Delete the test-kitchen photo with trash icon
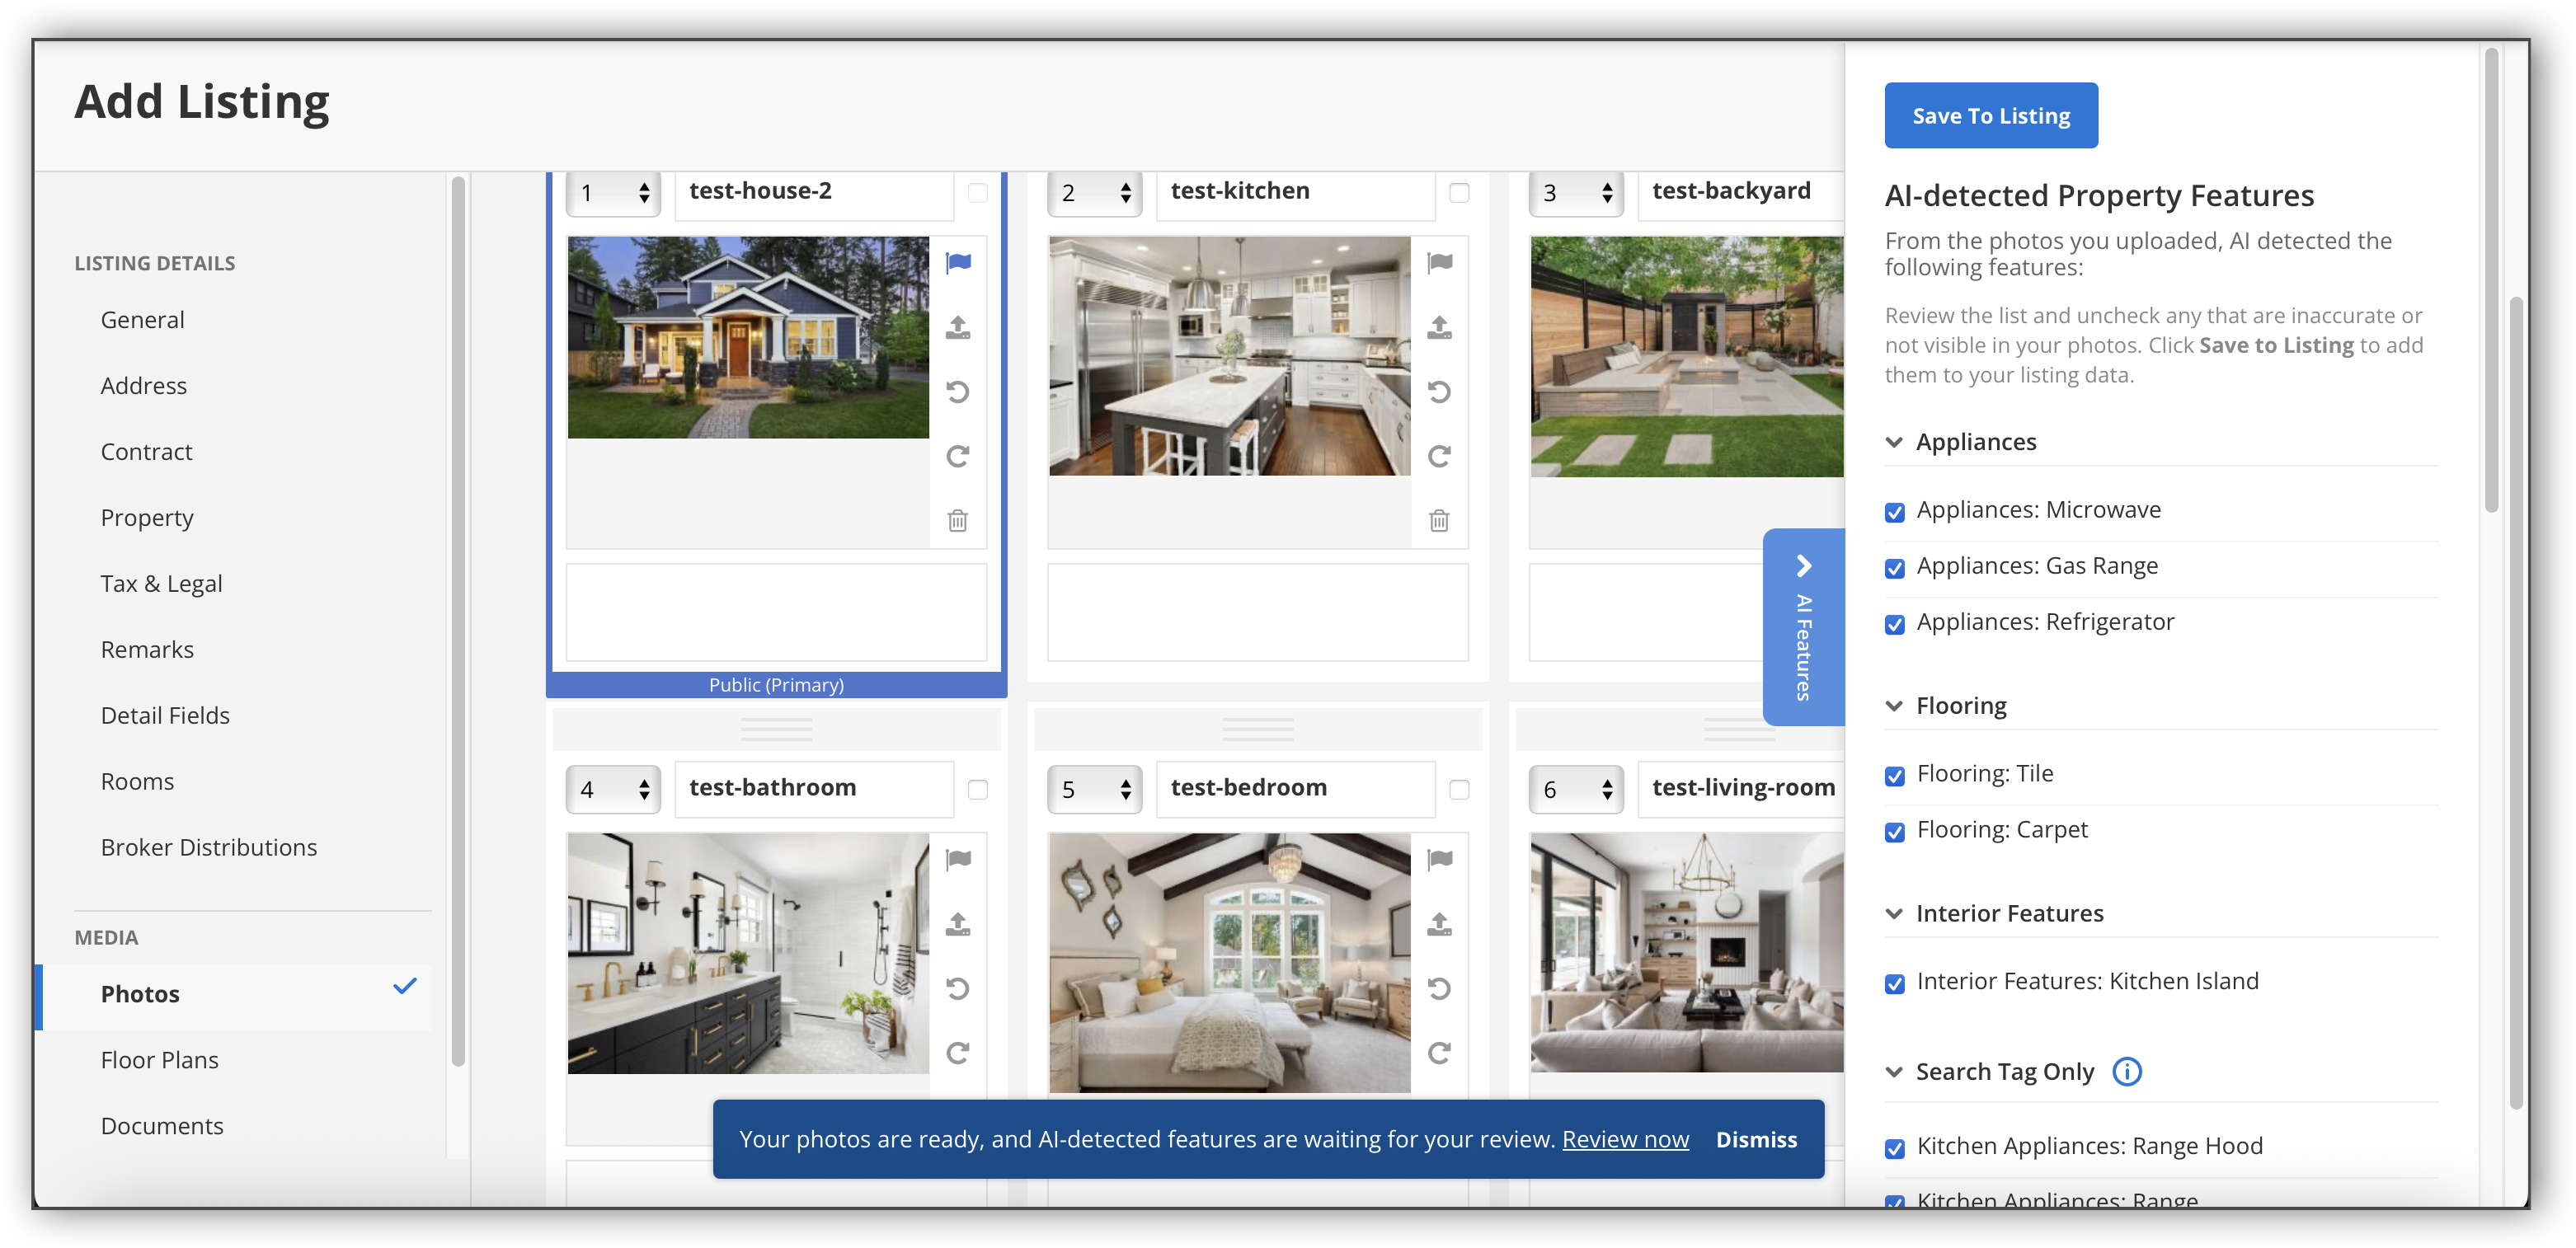The image size is (2576, 1248). tap(1439, 520)
